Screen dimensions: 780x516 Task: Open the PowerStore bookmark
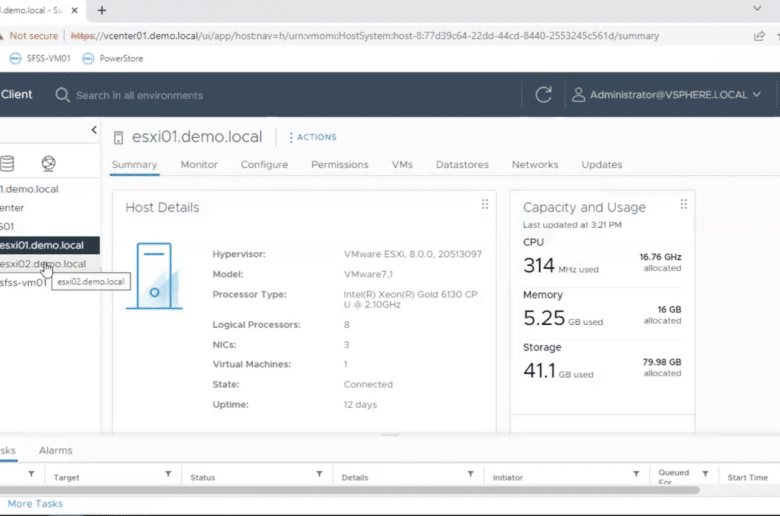point(112,58)
